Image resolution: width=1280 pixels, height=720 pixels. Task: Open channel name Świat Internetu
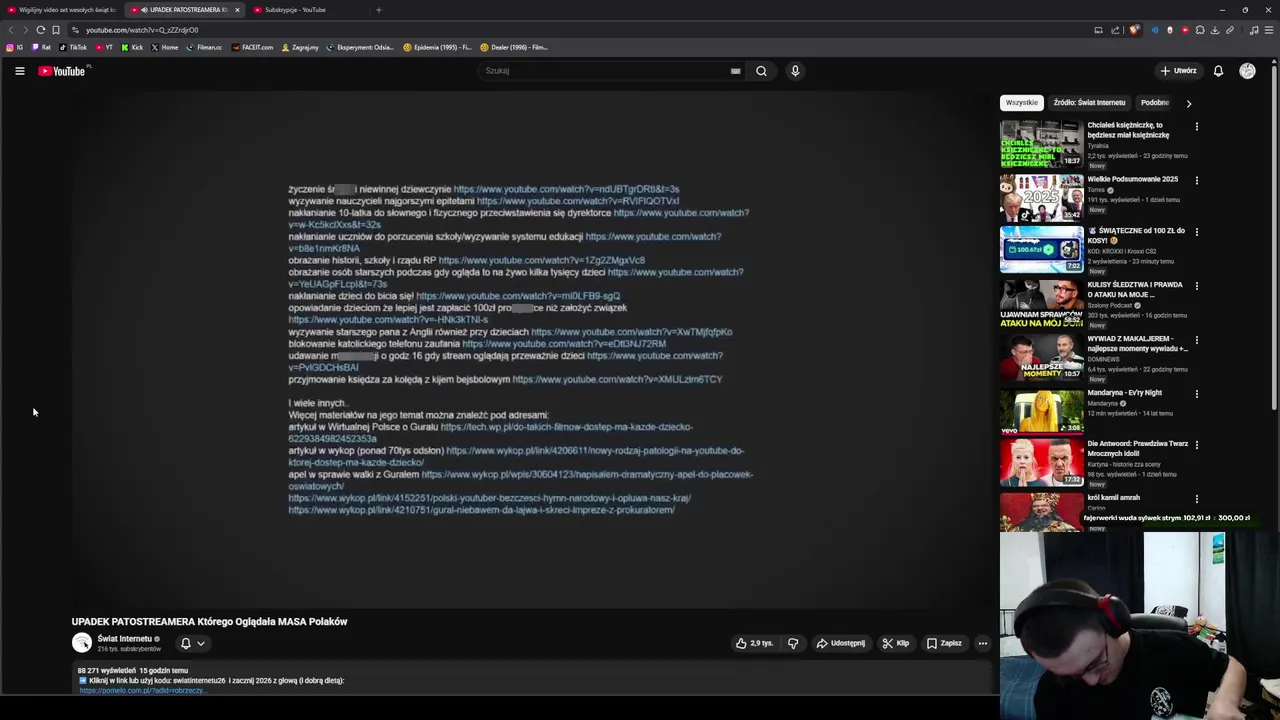[124, 639]
